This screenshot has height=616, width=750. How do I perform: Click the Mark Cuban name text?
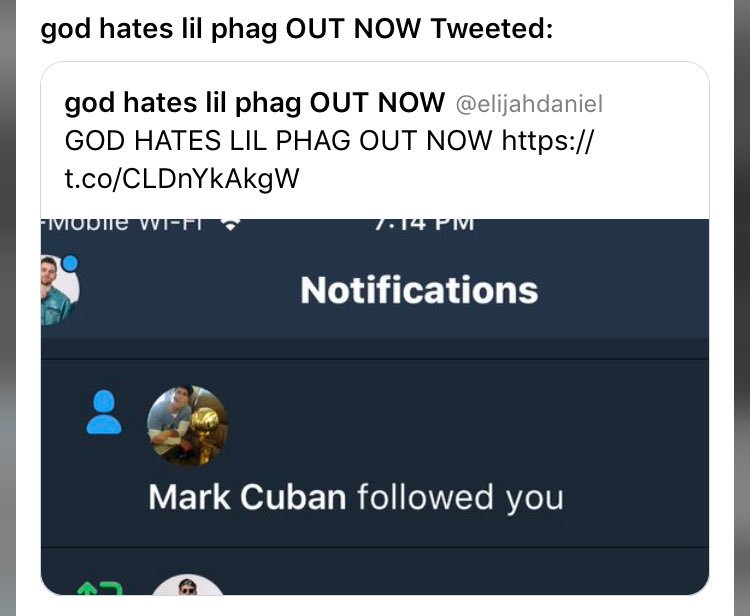pyautogui.click(x=247, y=497)
